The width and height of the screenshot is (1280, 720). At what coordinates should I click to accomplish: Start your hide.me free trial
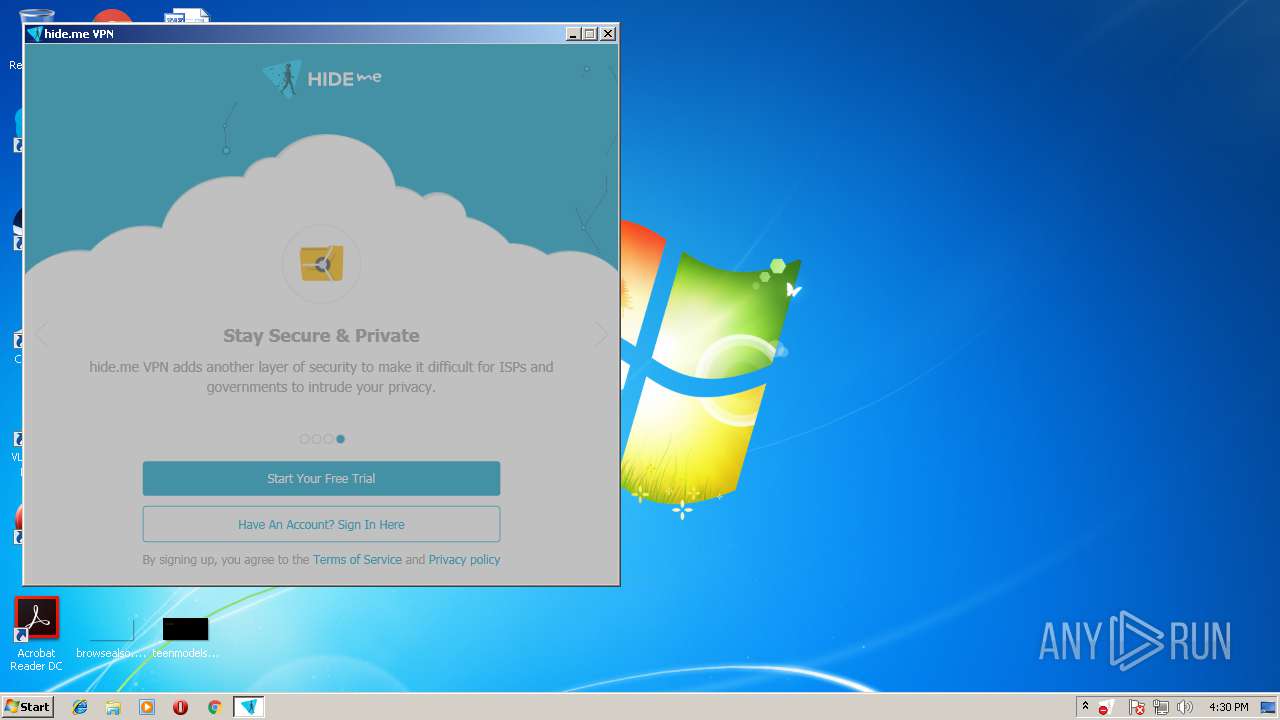tap(321, 478)
